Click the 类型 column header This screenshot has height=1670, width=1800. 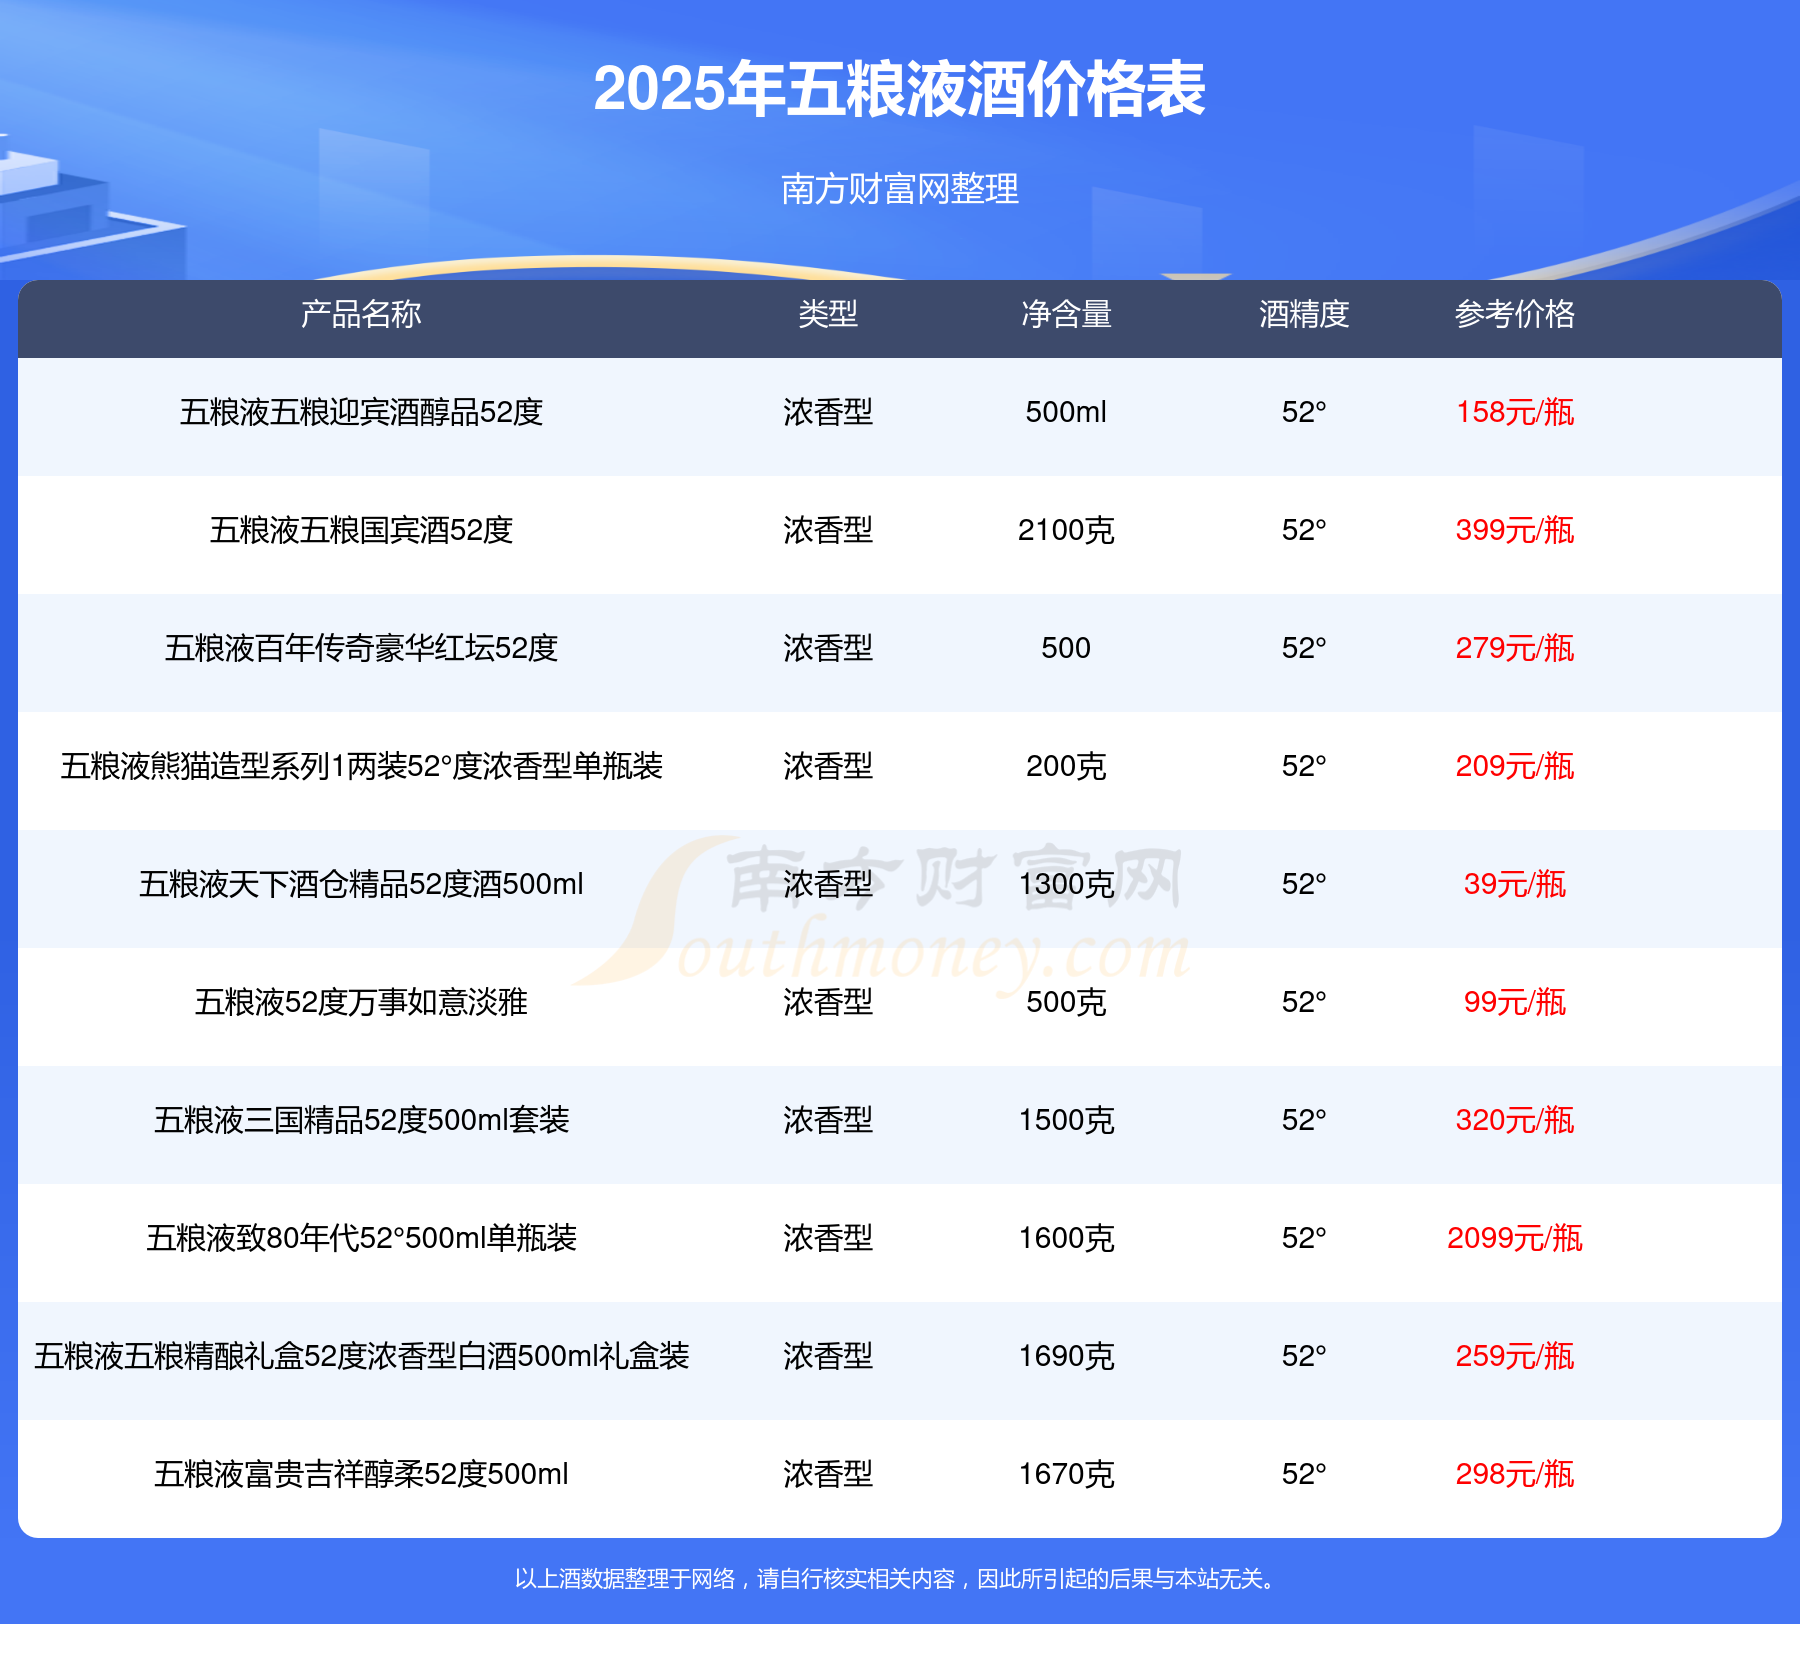point(828,314)
